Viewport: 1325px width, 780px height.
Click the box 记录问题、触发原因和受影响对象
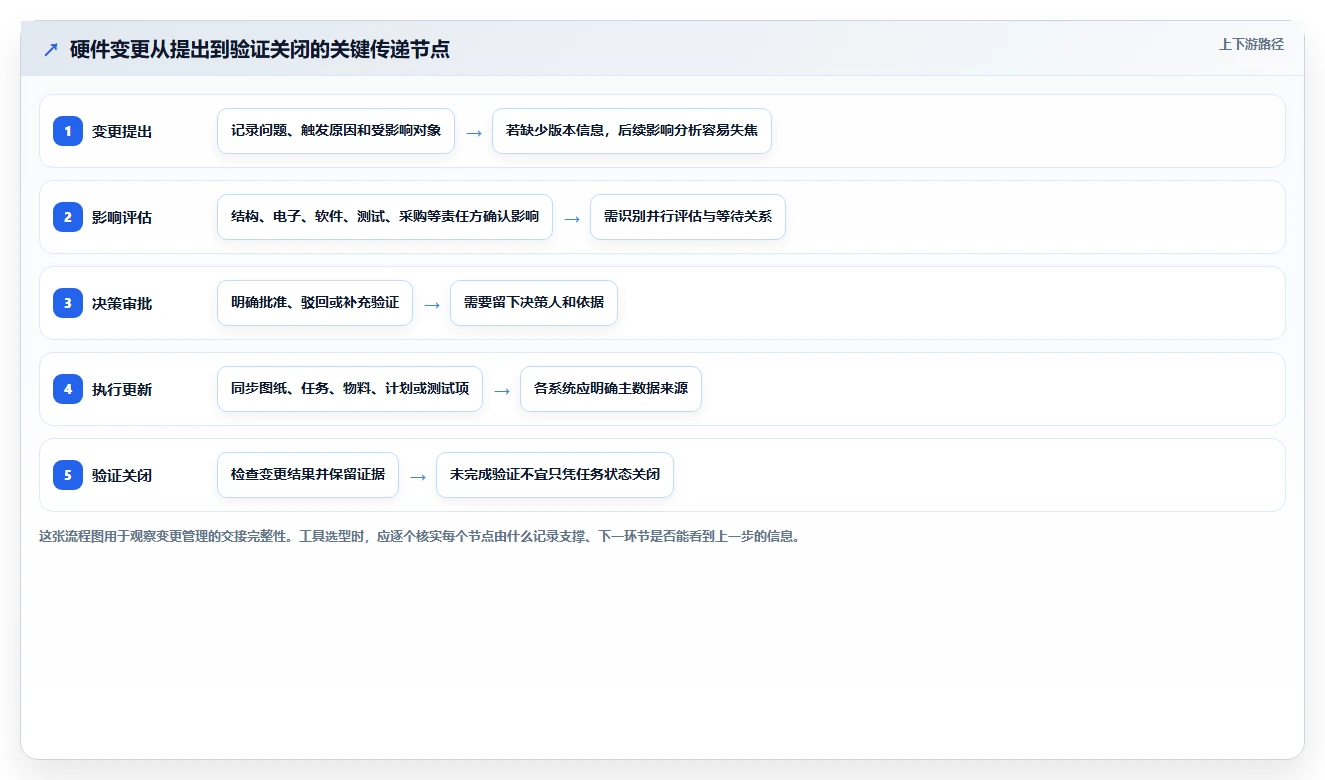(x=336, y=131)
